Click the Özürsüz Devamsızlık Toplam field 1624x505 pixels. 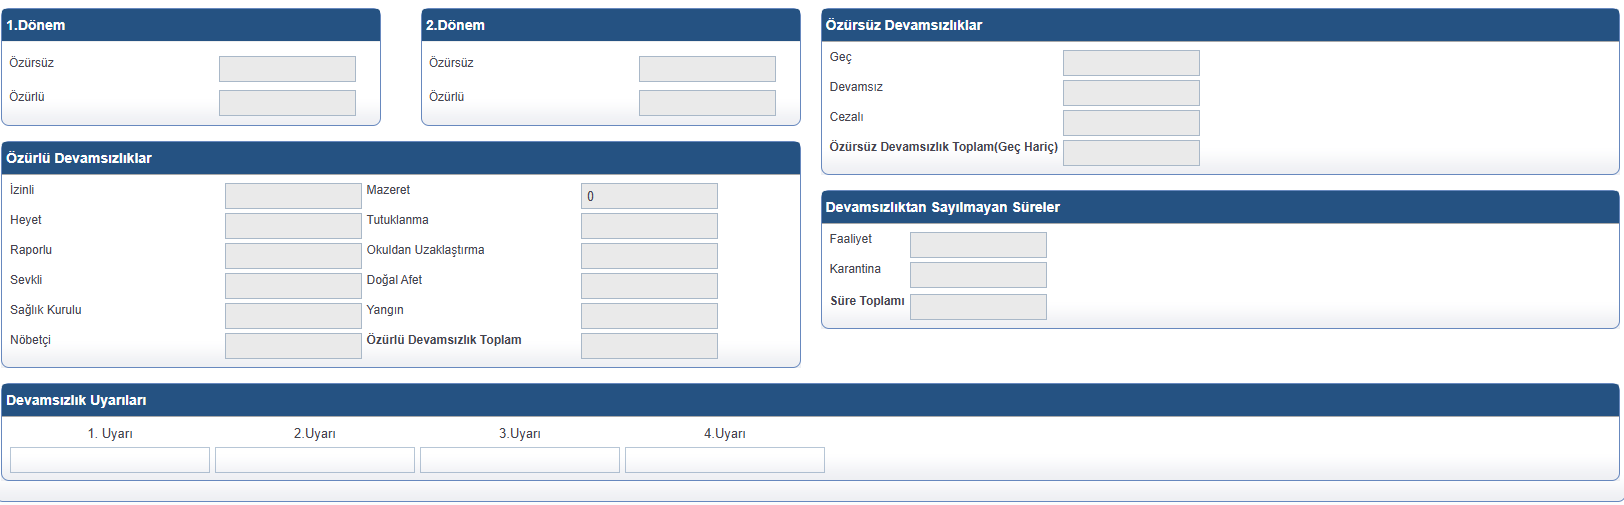point(1131,153)
